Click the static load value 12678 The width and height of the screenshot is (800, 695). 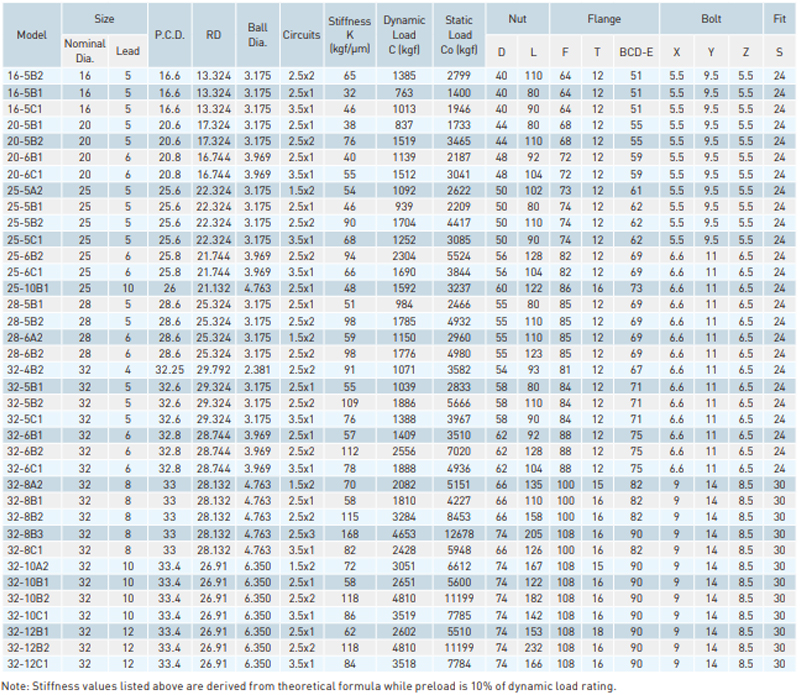(462, 535)
